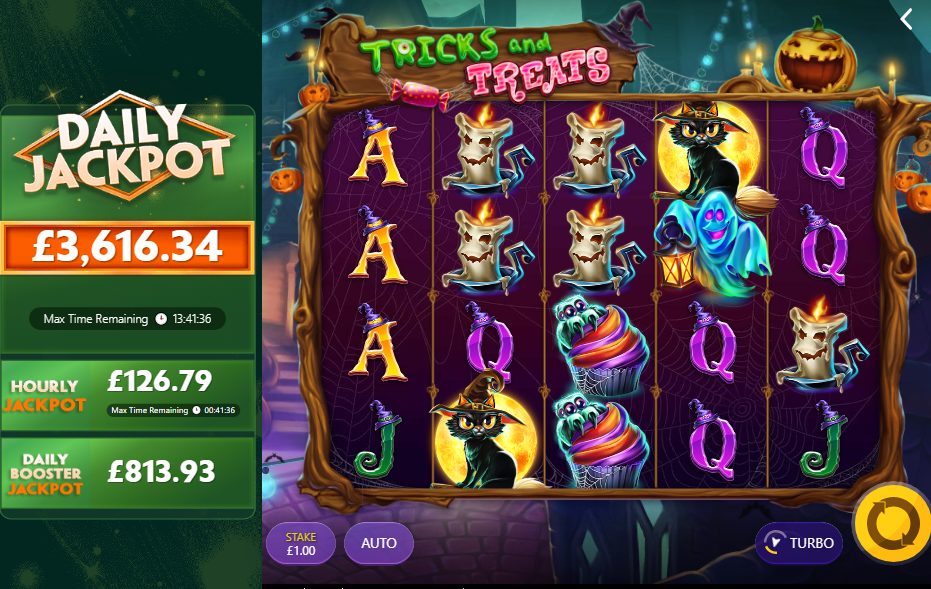Viewport: 931px width, 589px height.
Task: Open the Daily Booster Jackpot panel
Action: click(128, 473)
